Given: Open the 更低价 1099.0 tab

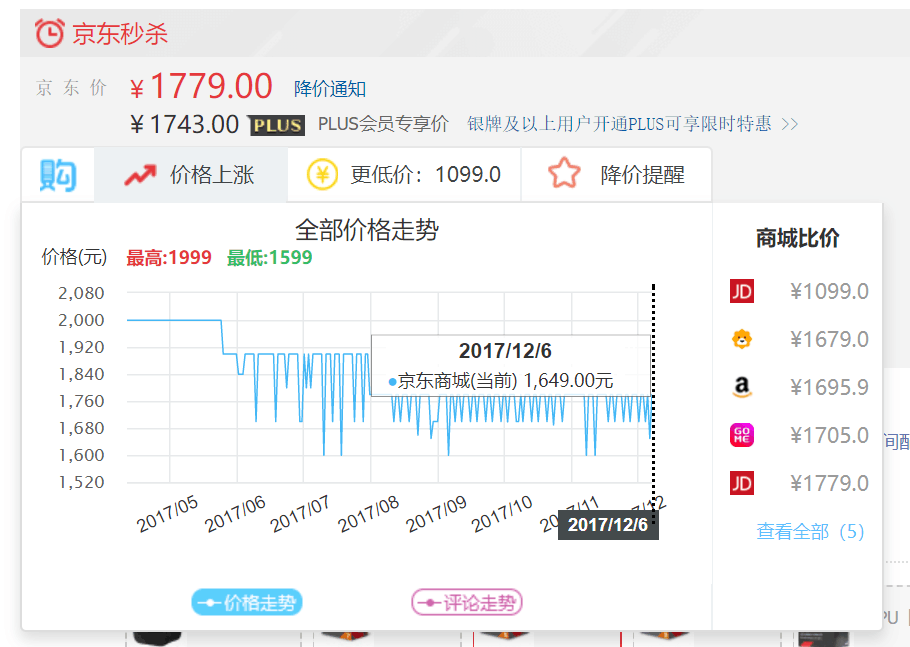Looking at the screenshot, I should [x=405, y=175].
